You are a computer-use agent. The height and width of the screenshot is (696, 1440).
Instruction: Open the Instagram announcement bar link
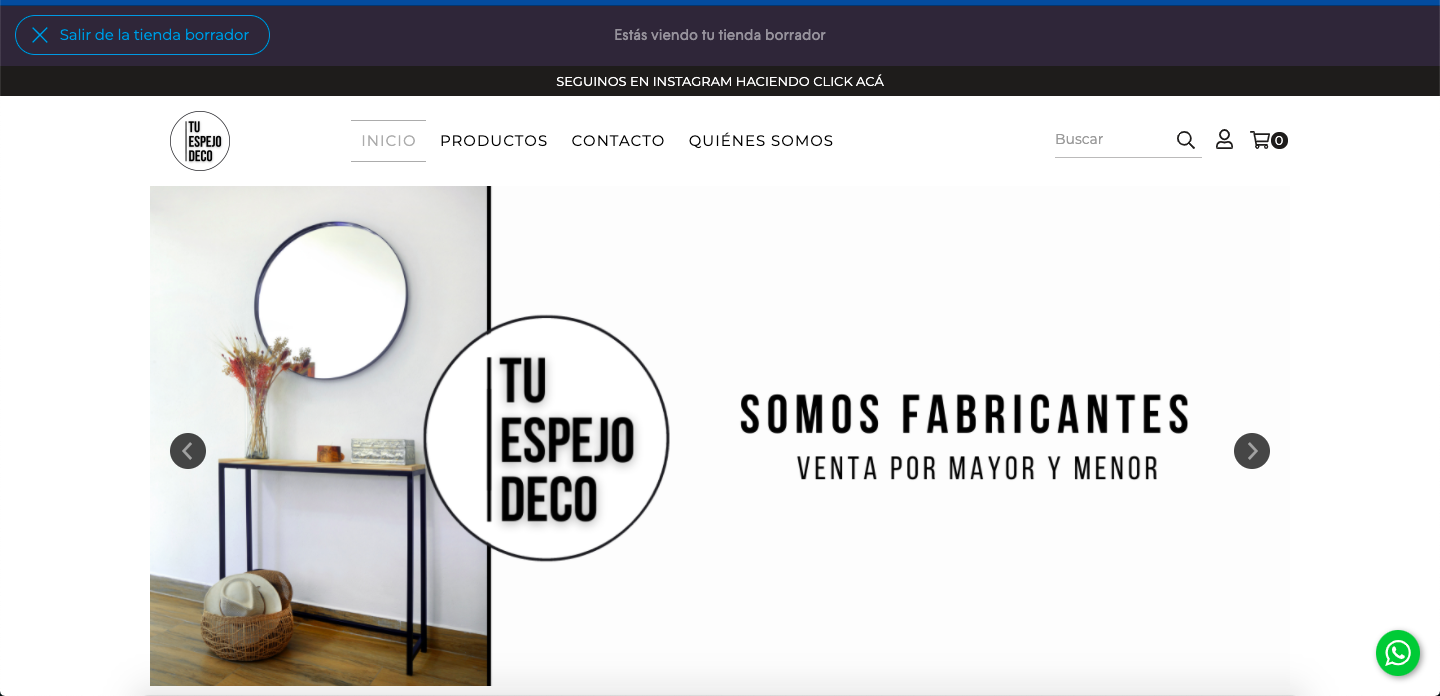(720, 81)
